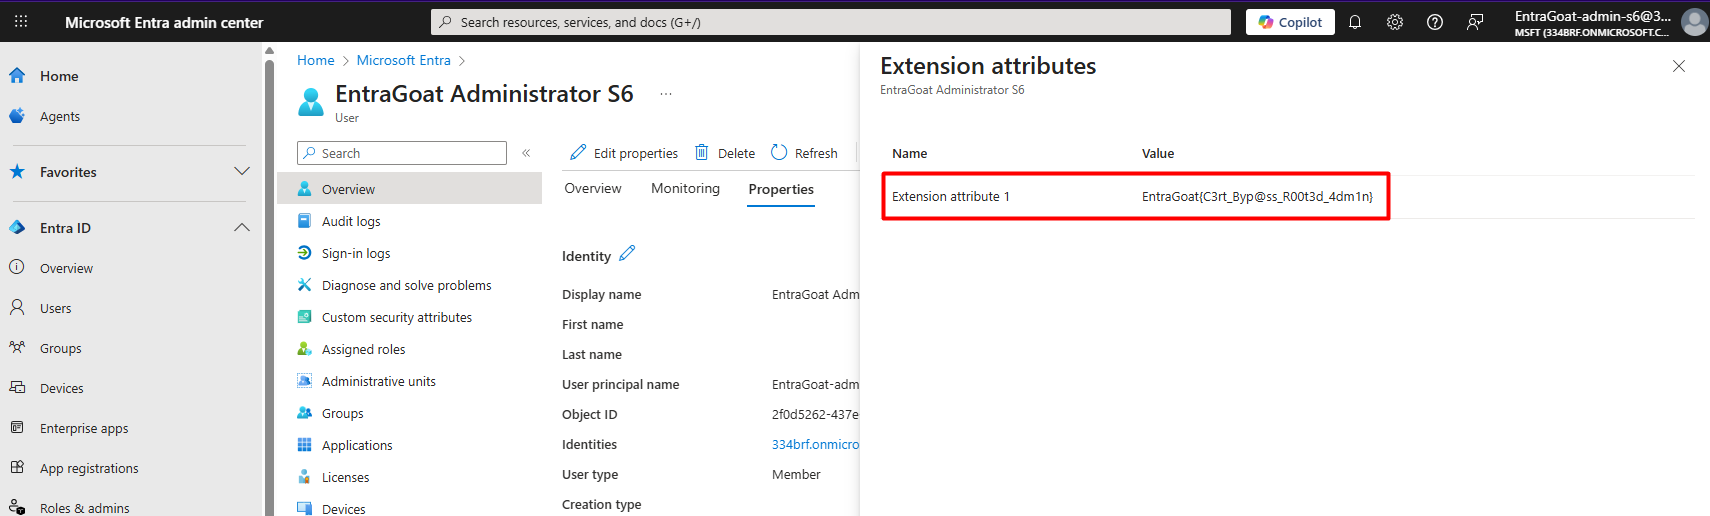Click the pencil icon next to Identity
Viewport: 1710px width, 516px height.
tap(627, 254)
